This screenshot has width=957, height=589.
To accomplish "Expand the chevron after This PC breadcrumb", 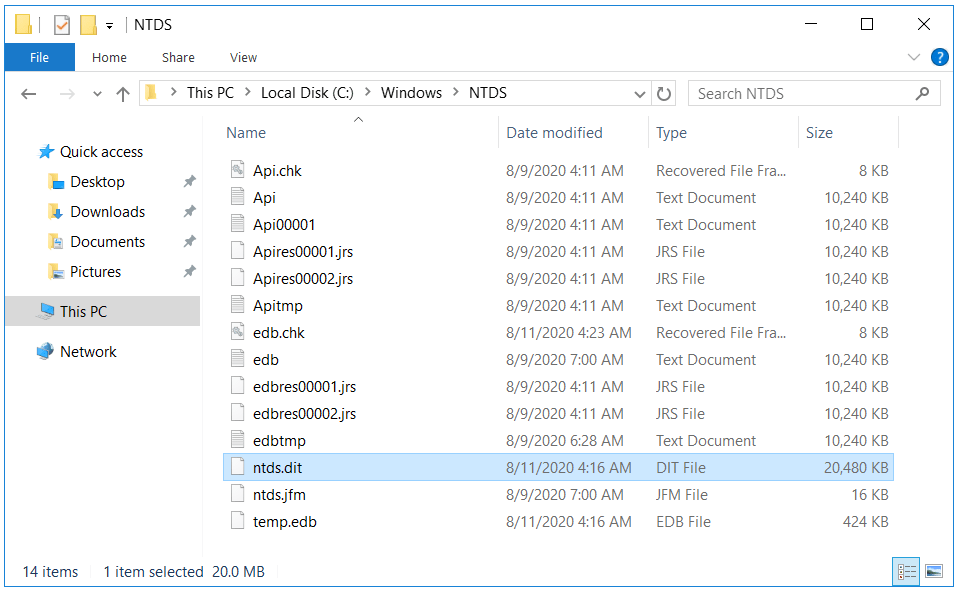I will coord(248,92).
